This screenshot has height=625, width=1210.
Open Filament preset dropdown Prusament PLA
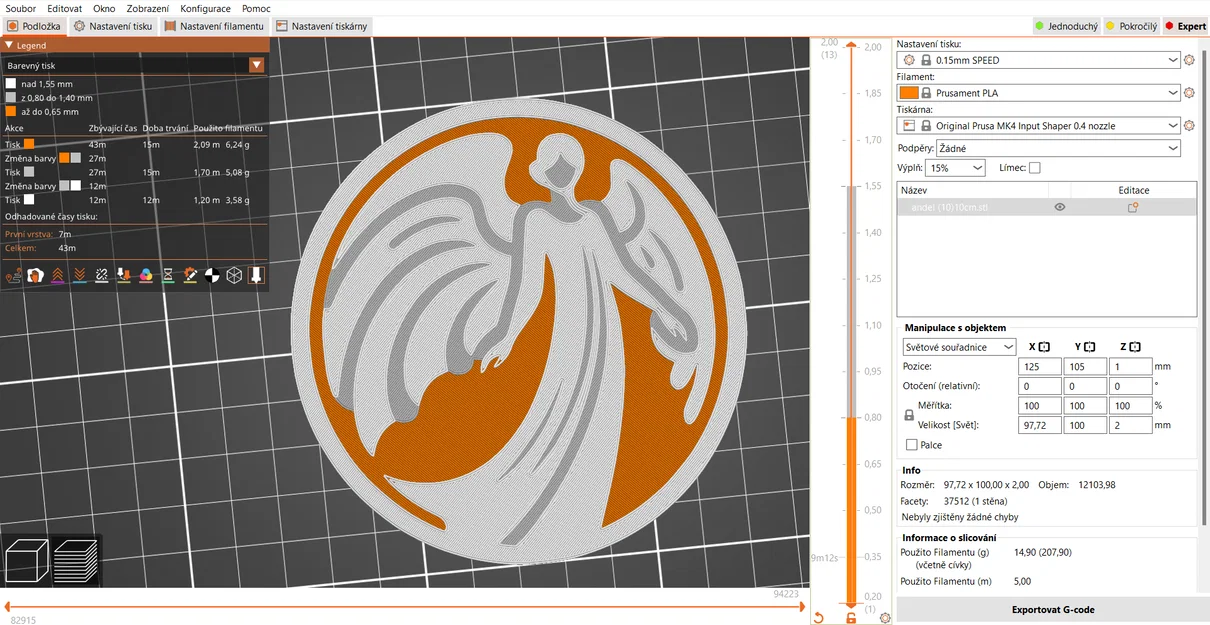pyautogui.click(x=1039, y=93)
